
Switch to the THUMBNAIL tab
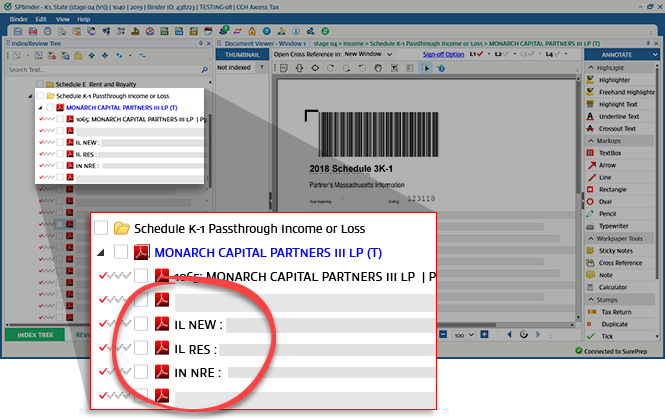242,55
